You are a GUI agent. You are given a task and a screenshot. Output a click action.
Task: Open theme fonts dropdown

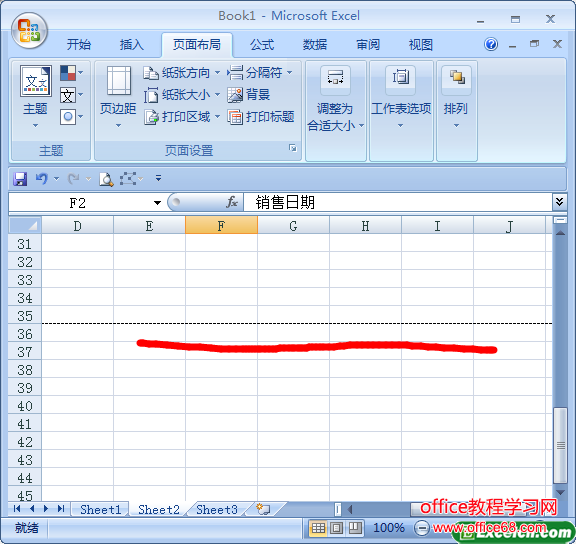(x=71, y=95)
